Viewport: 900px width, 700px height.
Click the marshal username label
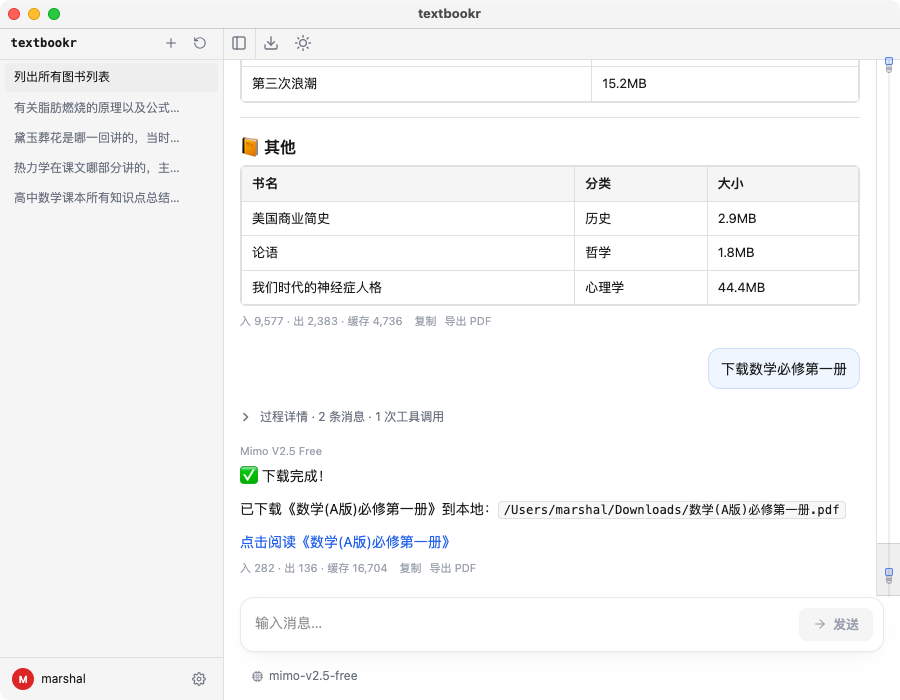coord(63,679)
